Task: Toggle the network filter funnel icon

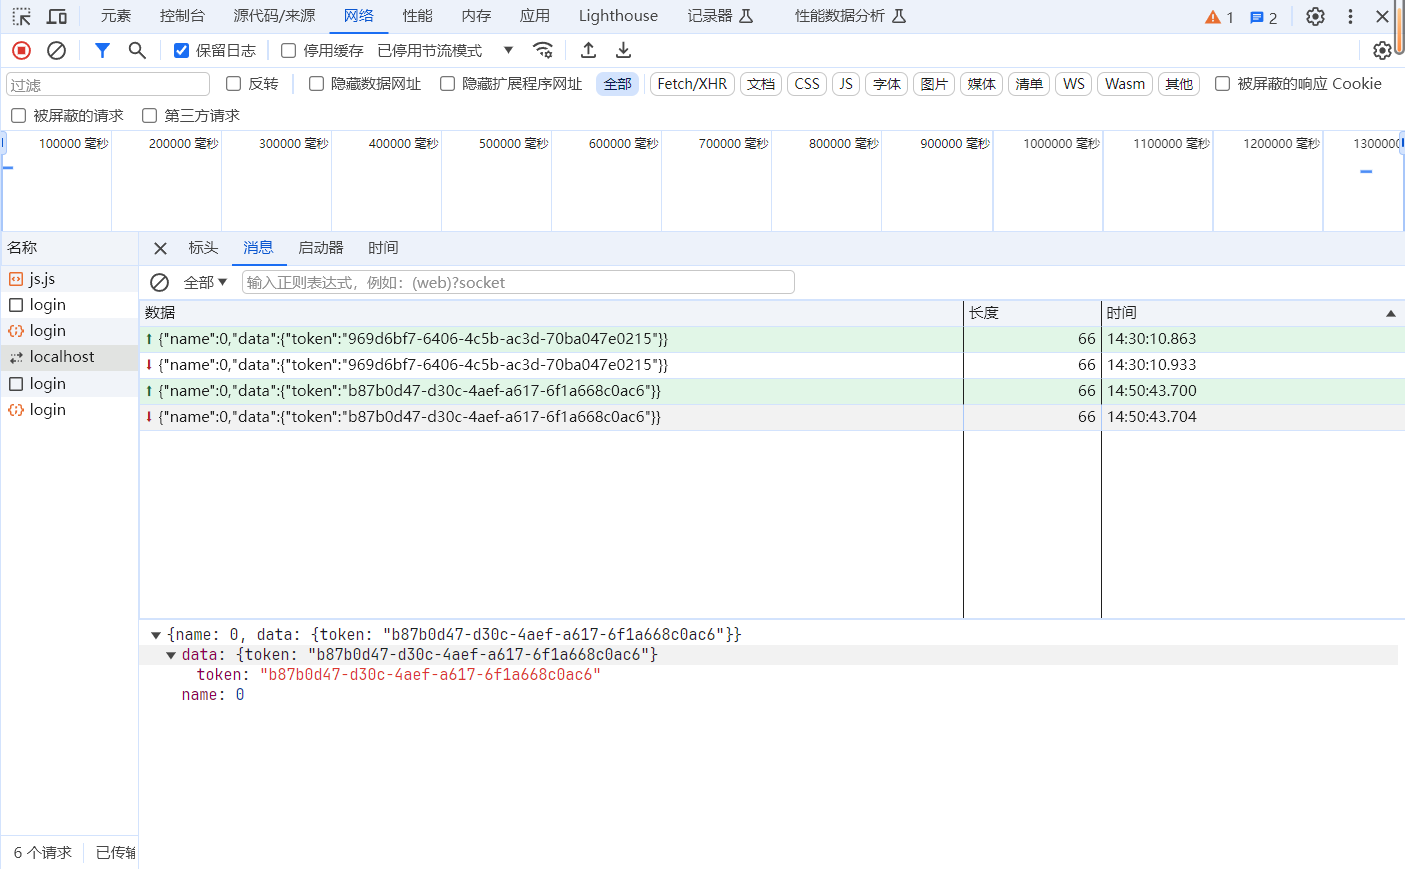Action: pos(102,50)
